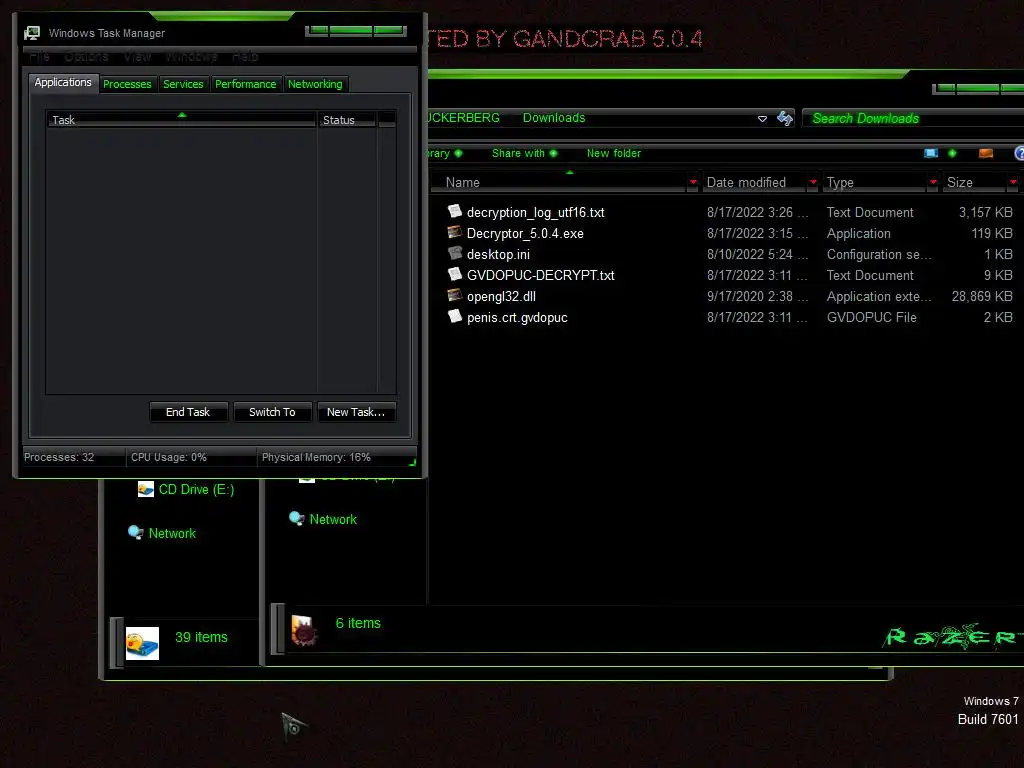
Task: Open the address bar history dropdown arrow
Action: click(761, 119)
